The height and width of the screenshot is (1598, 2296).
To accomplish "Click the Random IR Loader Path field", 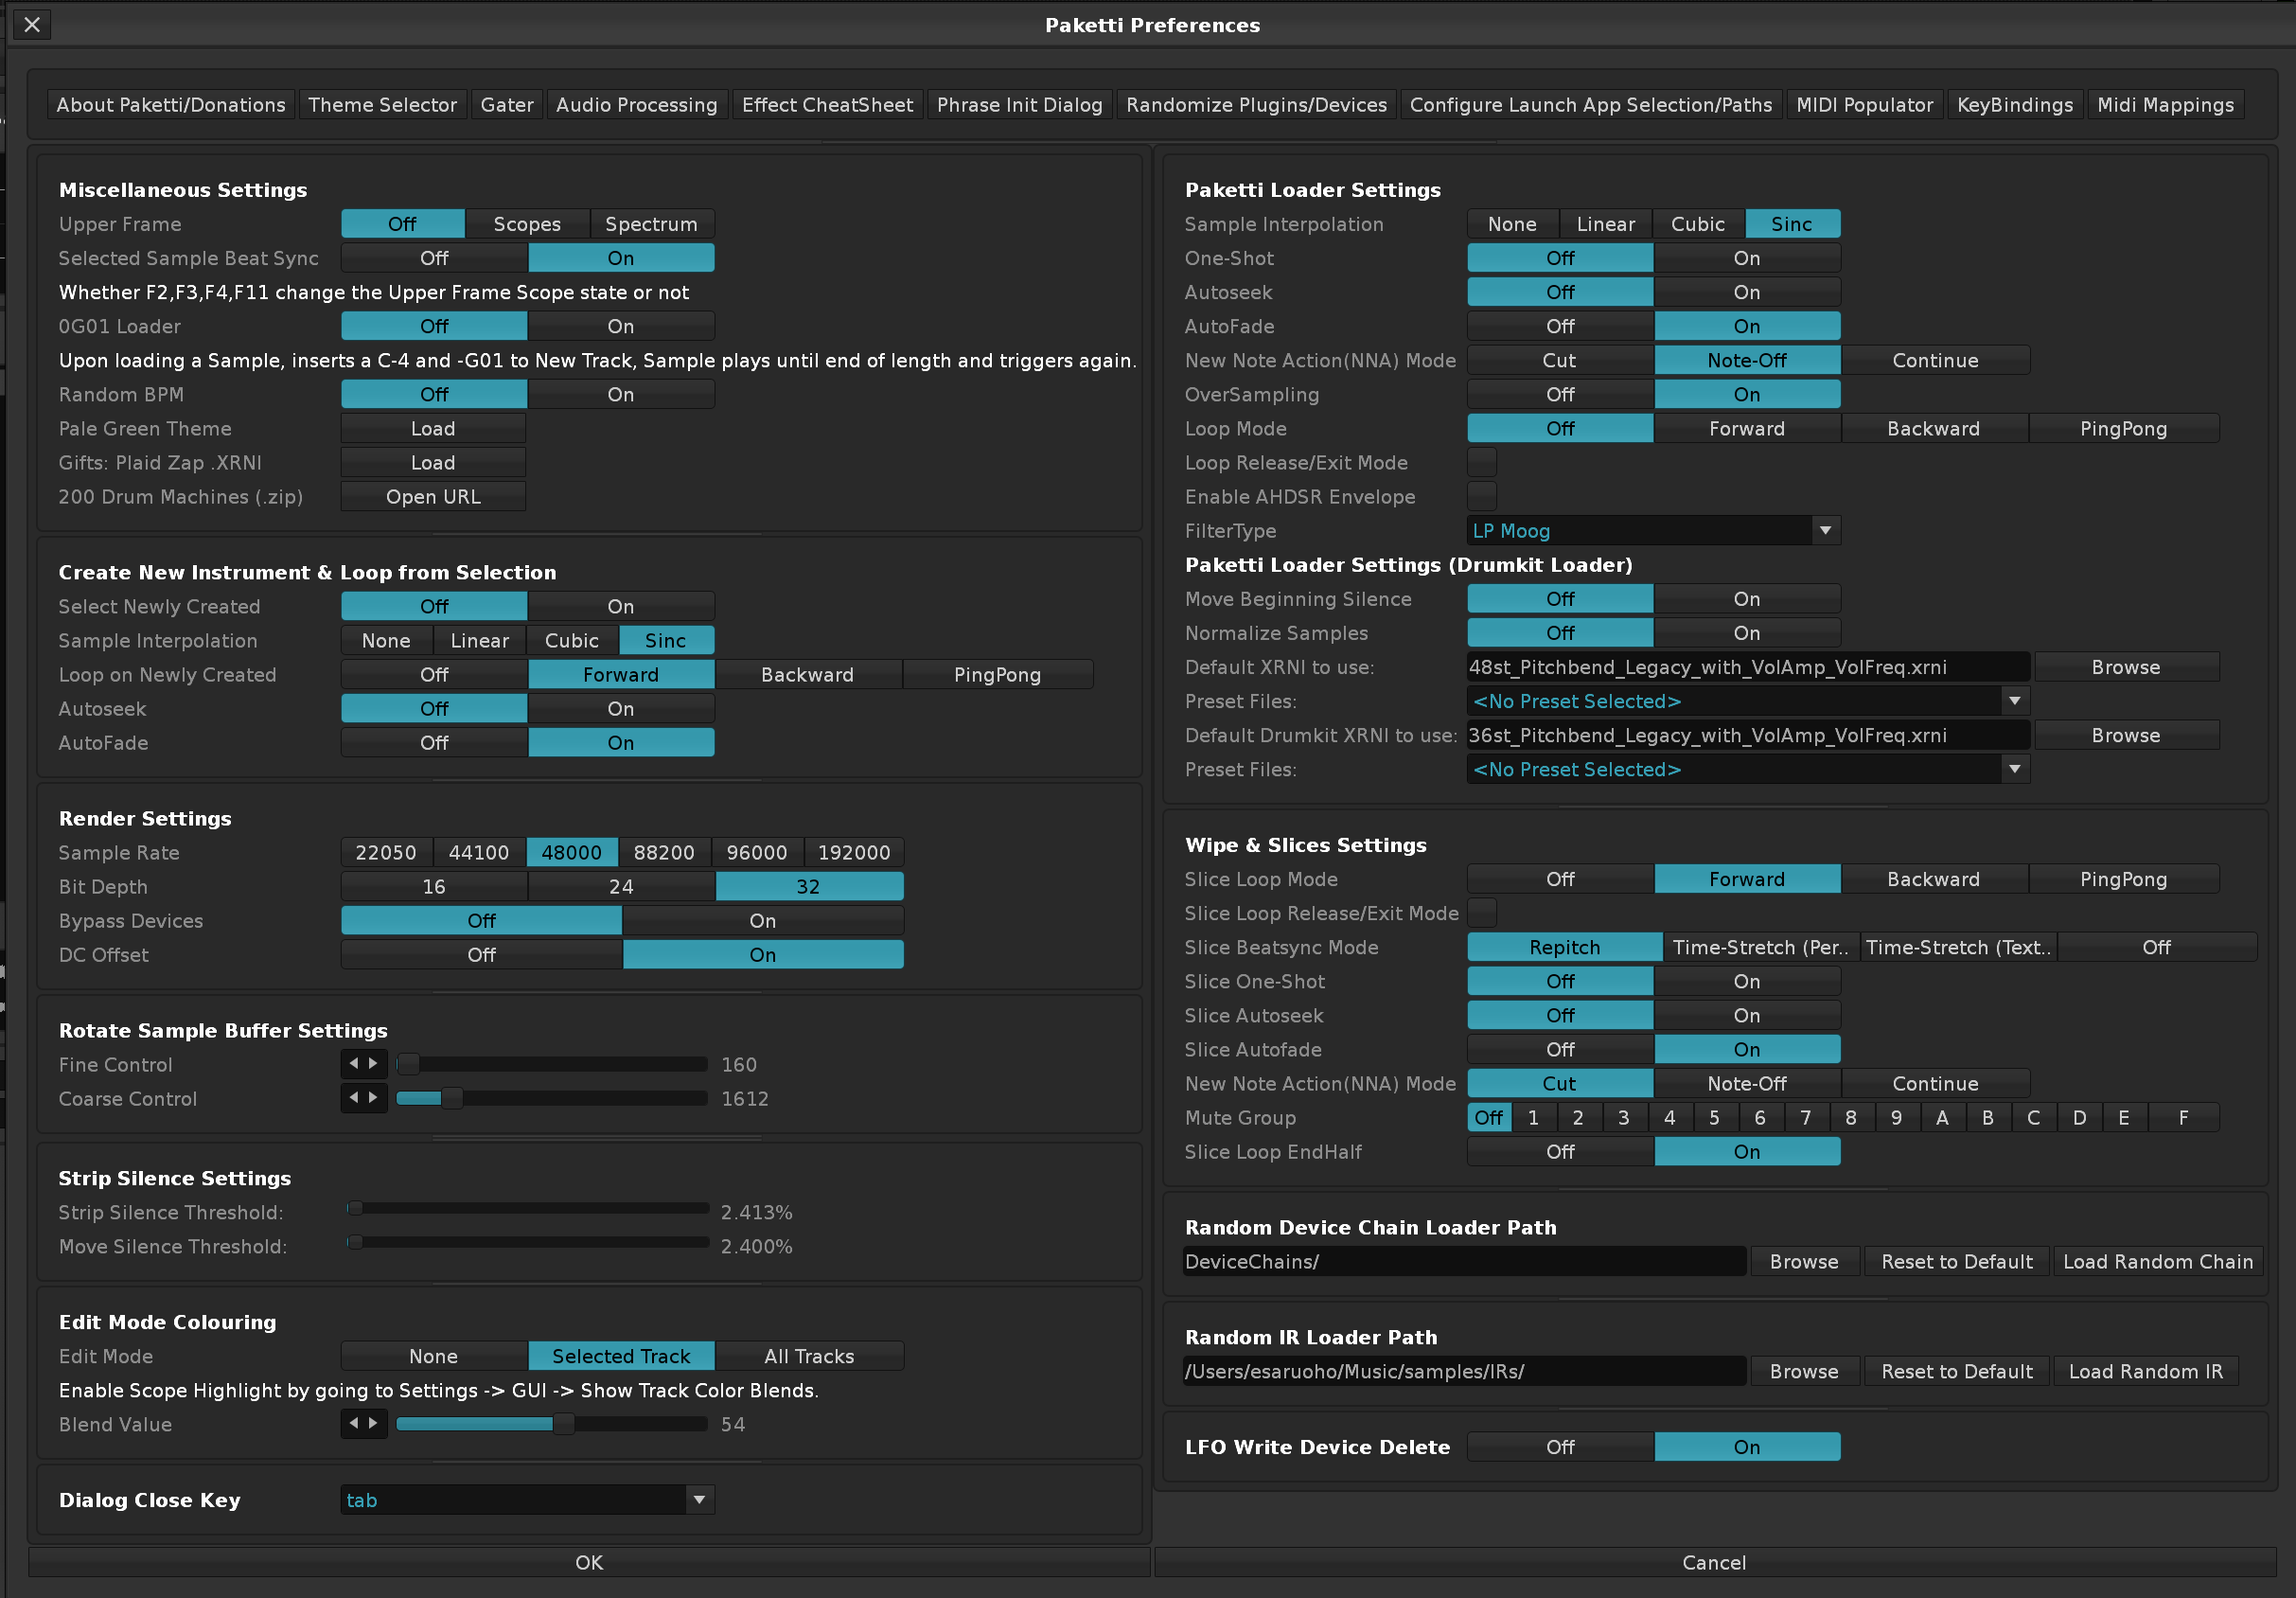I will 1463,1372.
